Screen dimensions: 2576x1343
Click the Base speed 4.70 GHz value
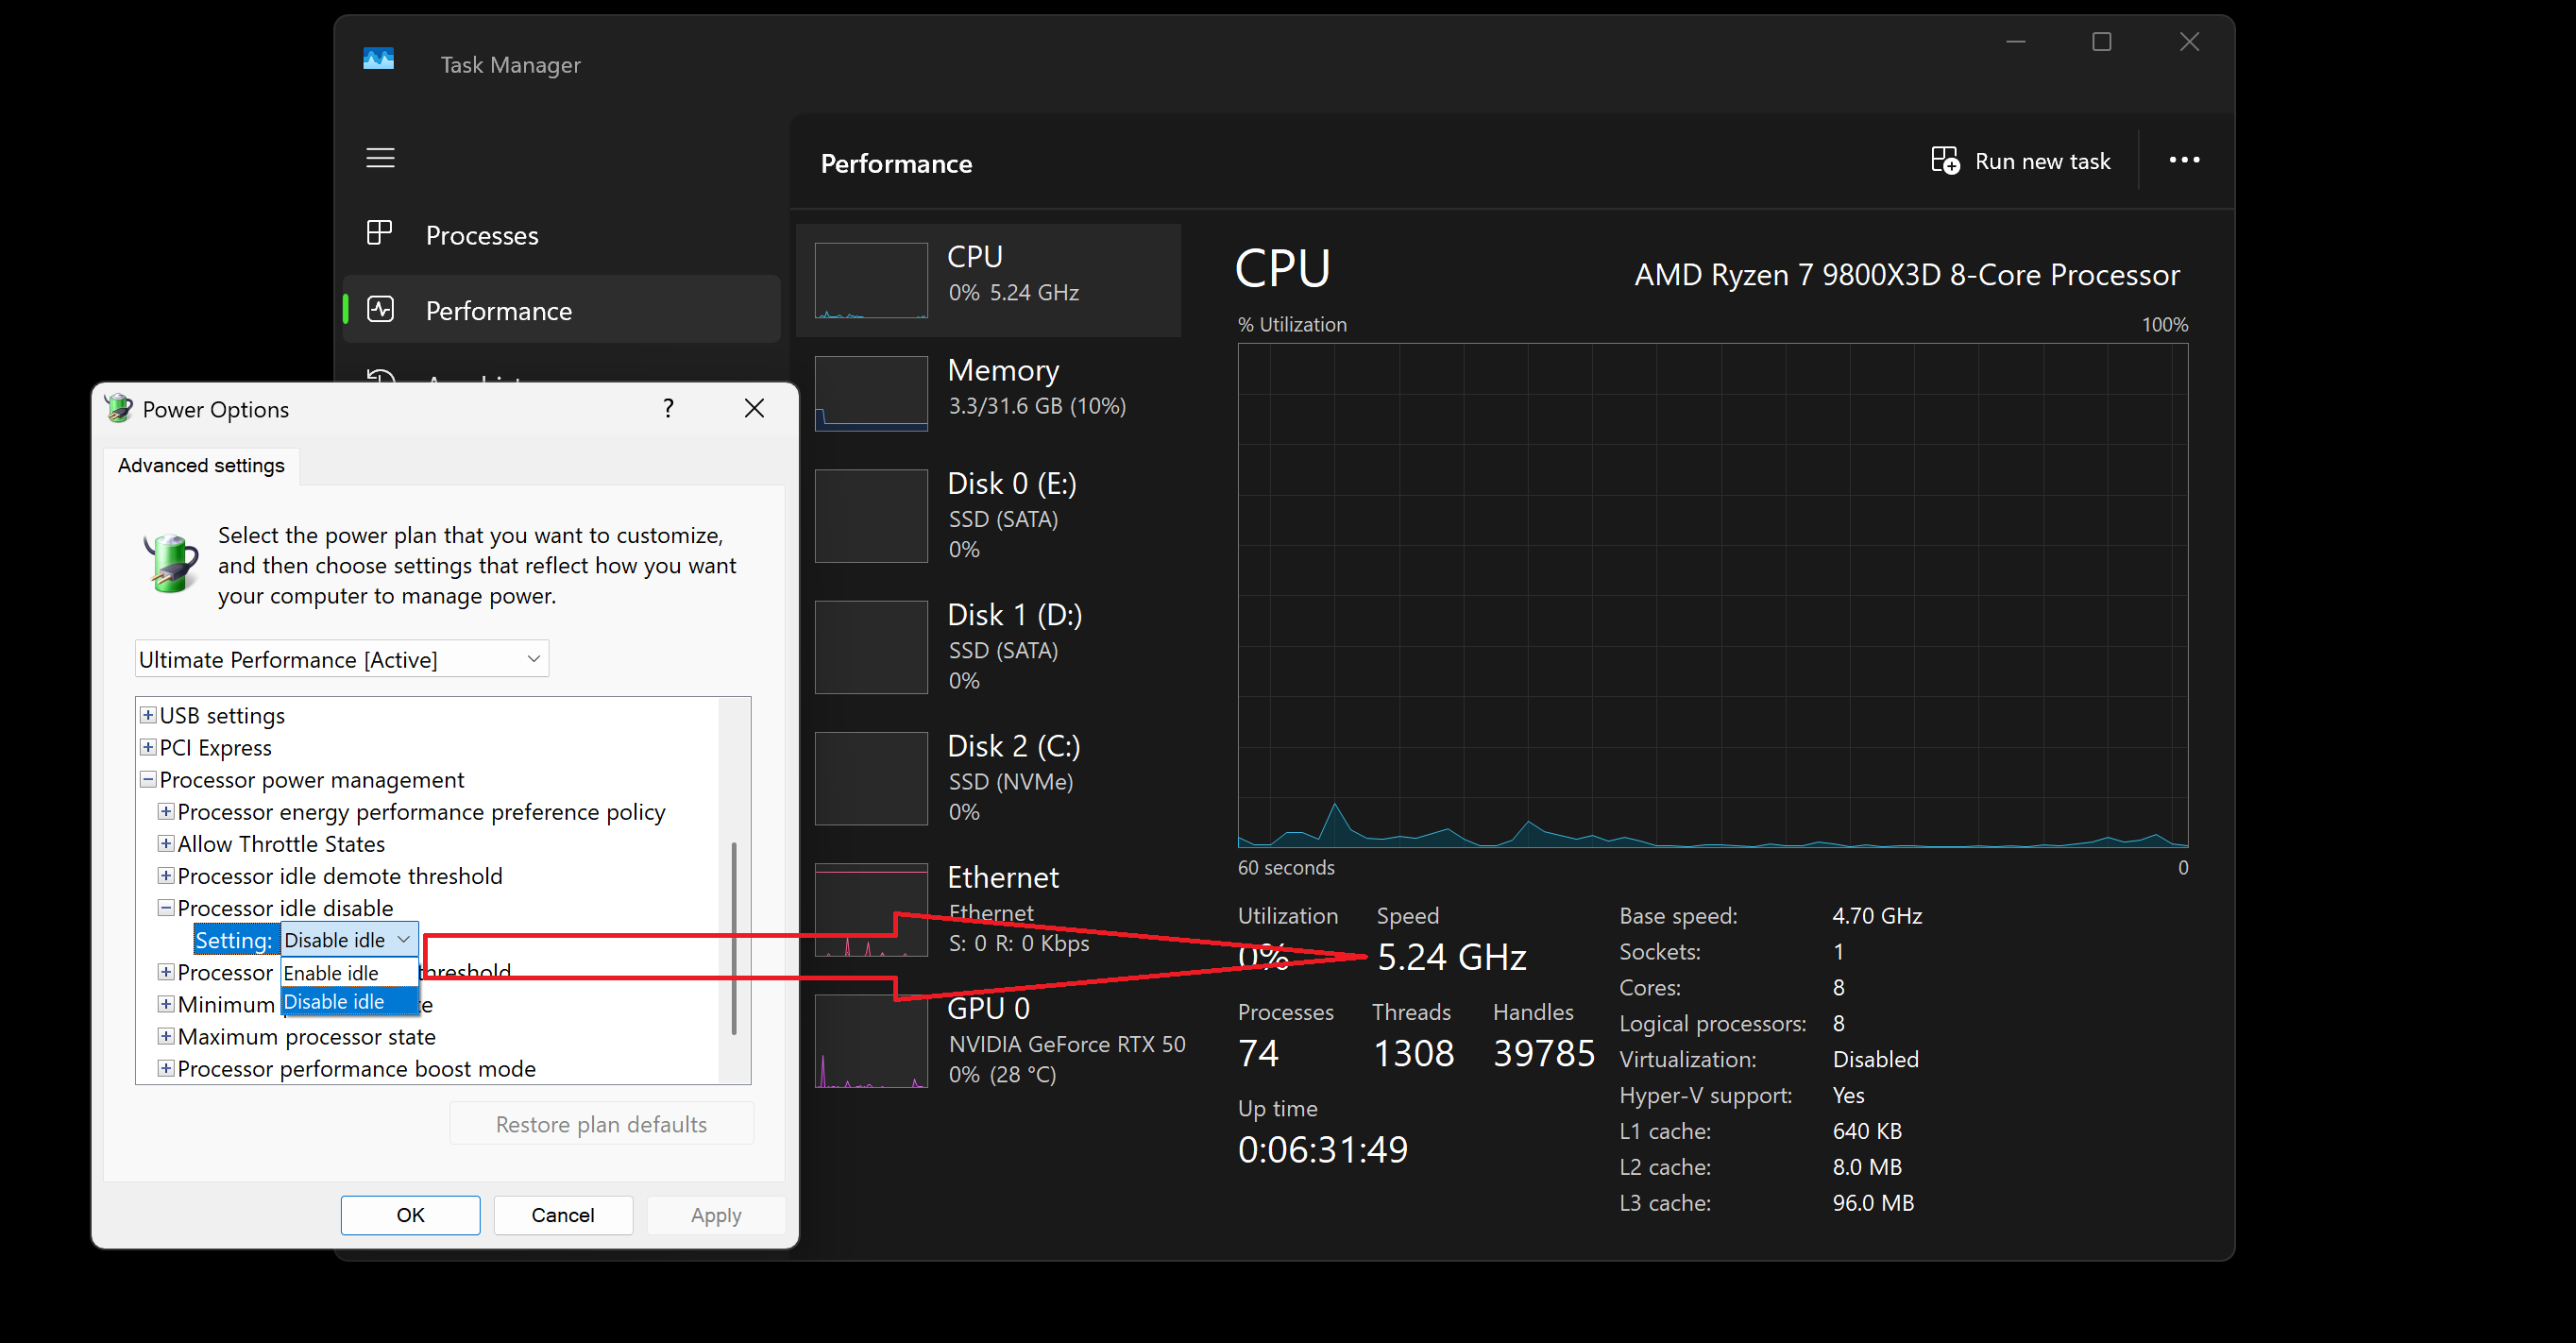[x=1877, y=916]
